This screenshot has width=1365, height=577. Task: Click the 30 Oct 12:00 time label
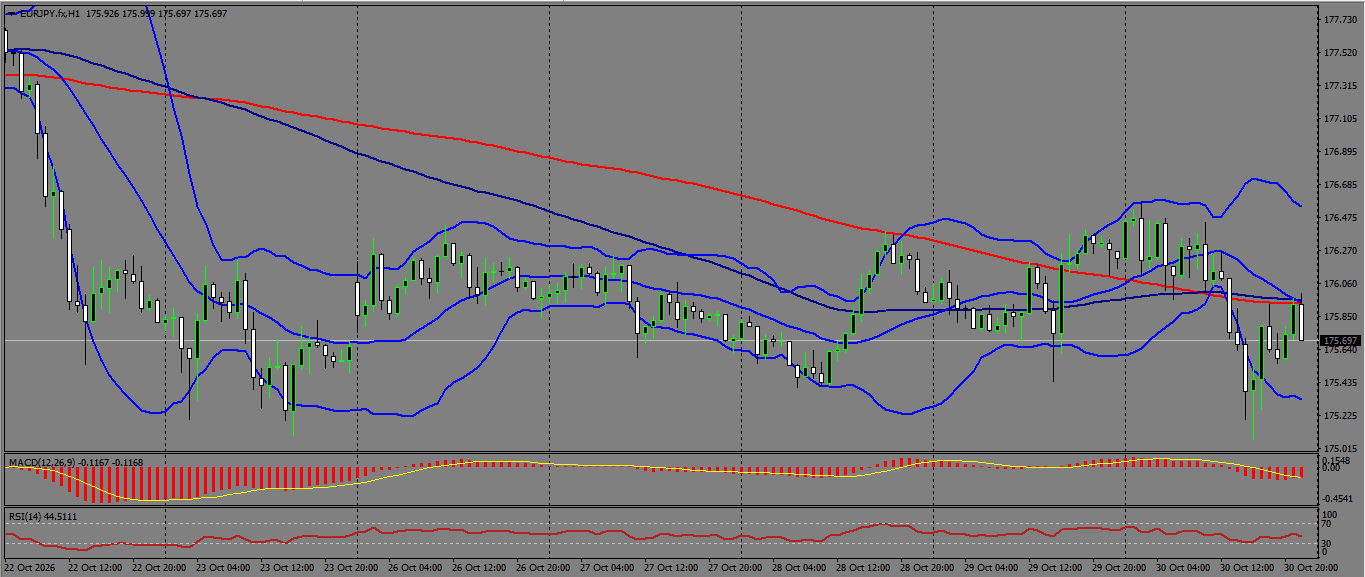pos(1248,567)
